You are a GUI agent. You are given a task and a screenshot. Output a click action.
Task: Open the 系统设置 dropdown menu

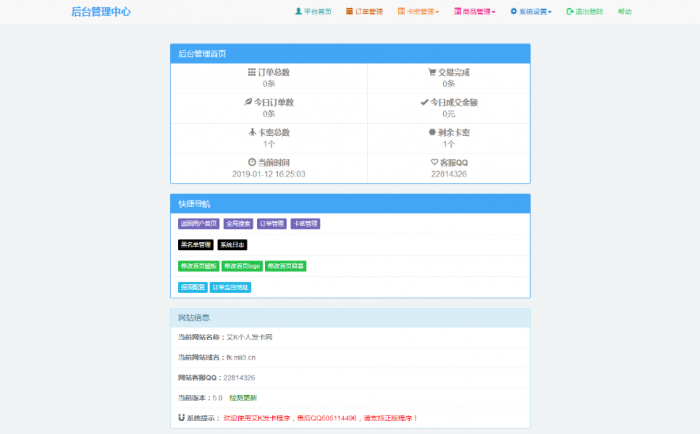(x=531, y=12)
